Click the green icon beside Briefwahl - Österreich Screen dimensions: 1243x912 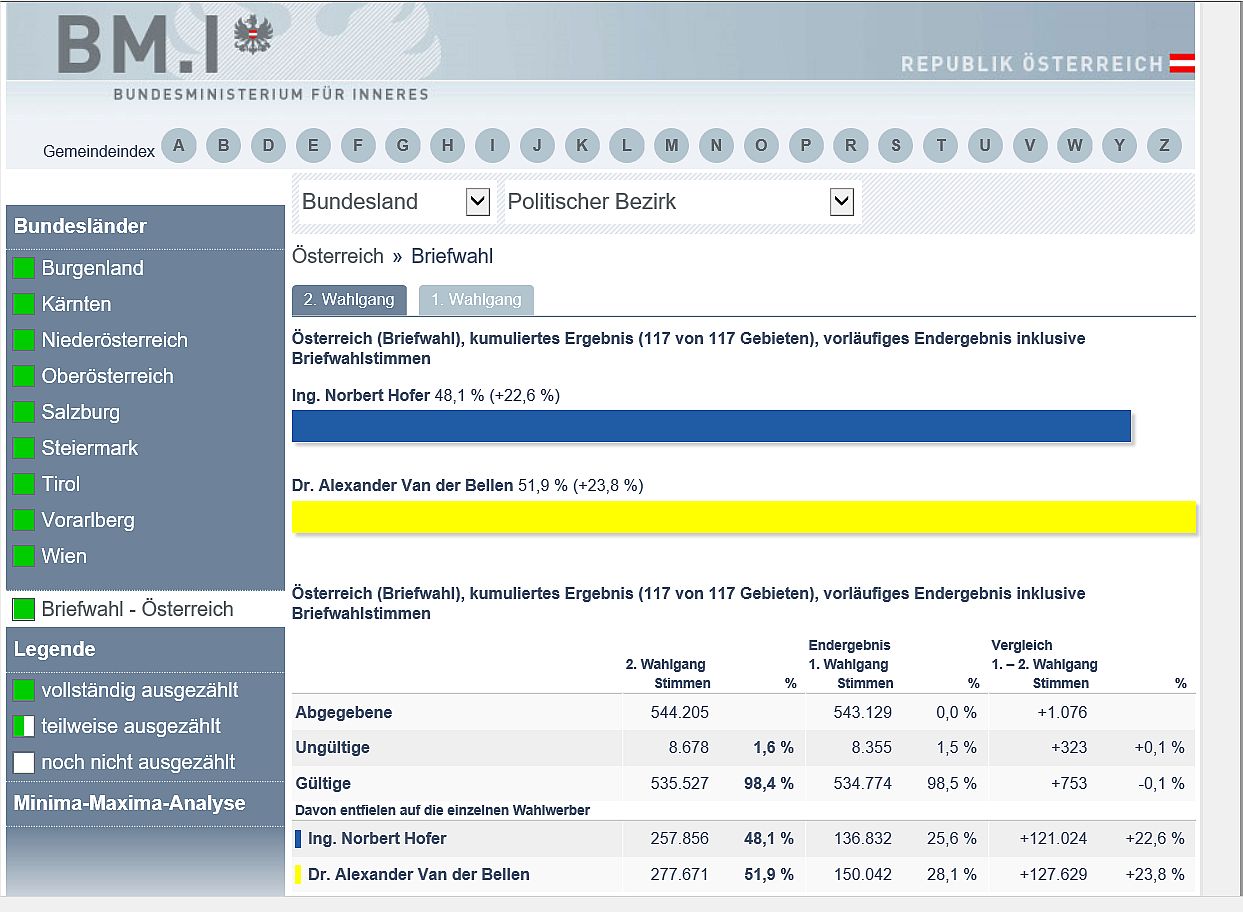click(24, 609)
